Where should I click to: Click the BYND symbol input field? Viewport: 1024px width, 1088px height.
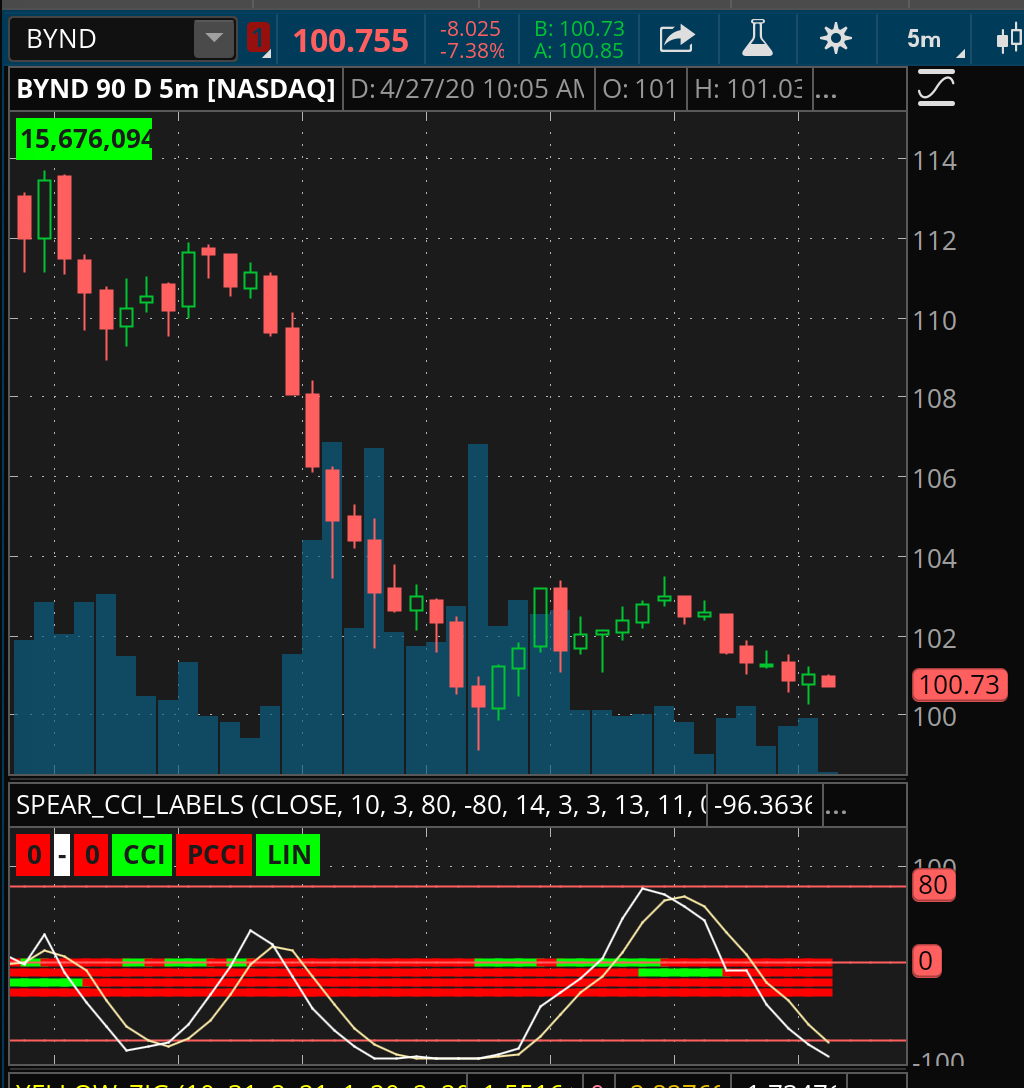[x=103, y=39]
